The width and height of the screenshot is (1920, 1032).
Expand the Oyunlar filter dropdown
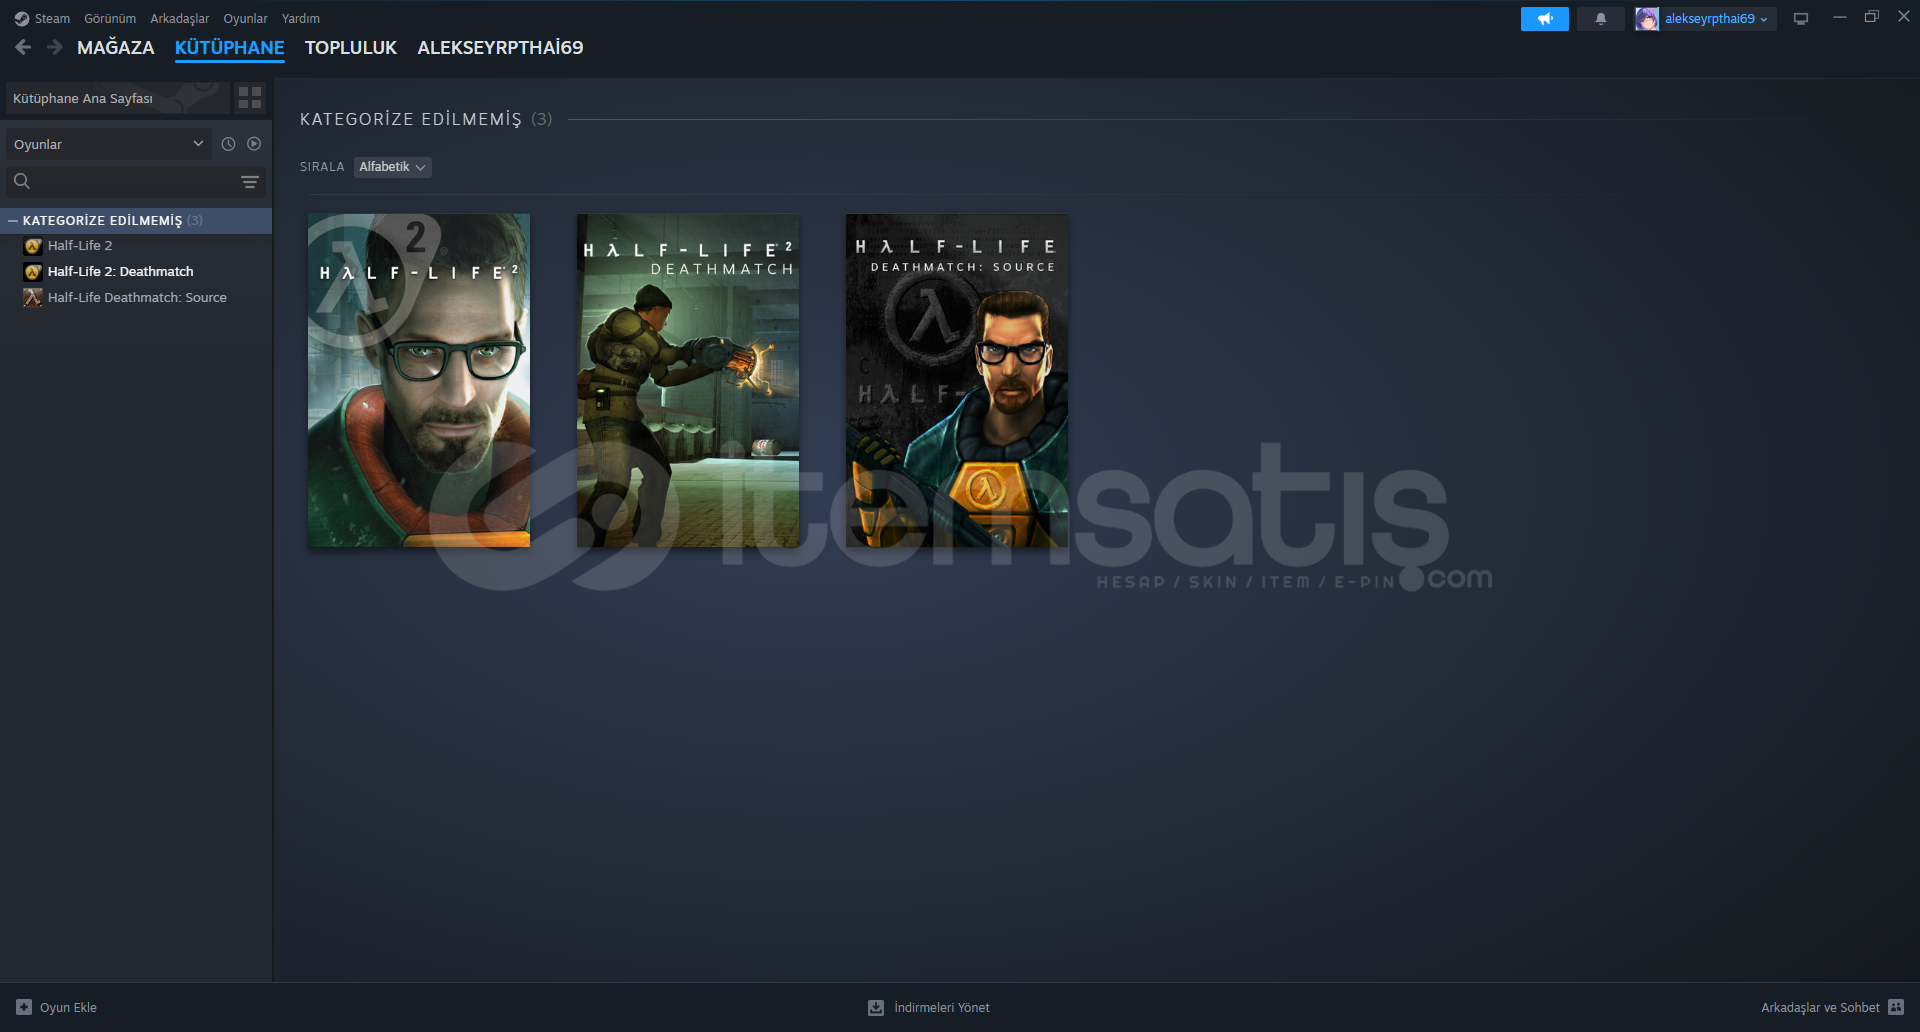(109, 144)
